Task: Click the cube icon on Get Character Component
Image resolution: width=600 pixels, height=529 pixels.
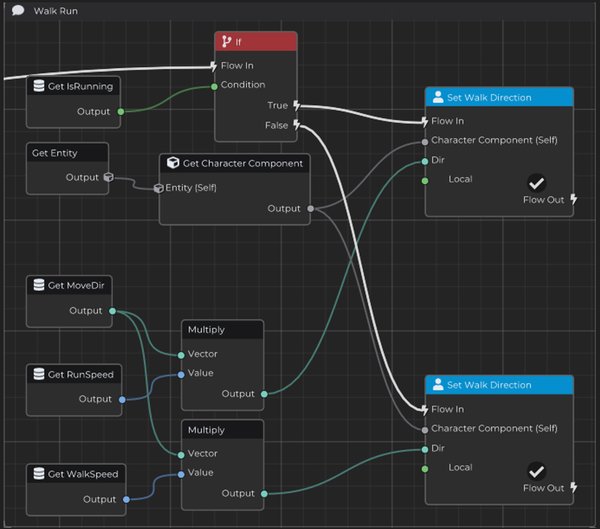Action: 173,163
